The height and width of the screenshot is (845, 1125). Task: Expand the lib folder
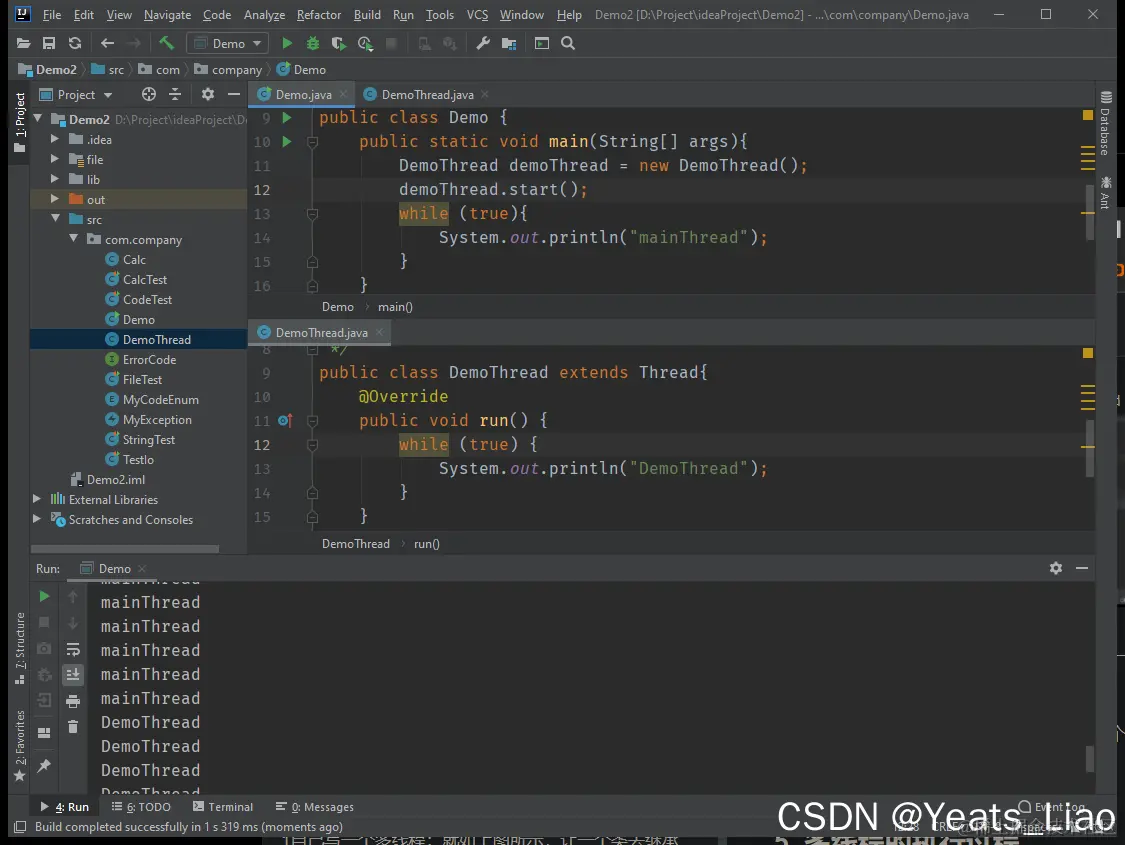click(x=55, y=179)
